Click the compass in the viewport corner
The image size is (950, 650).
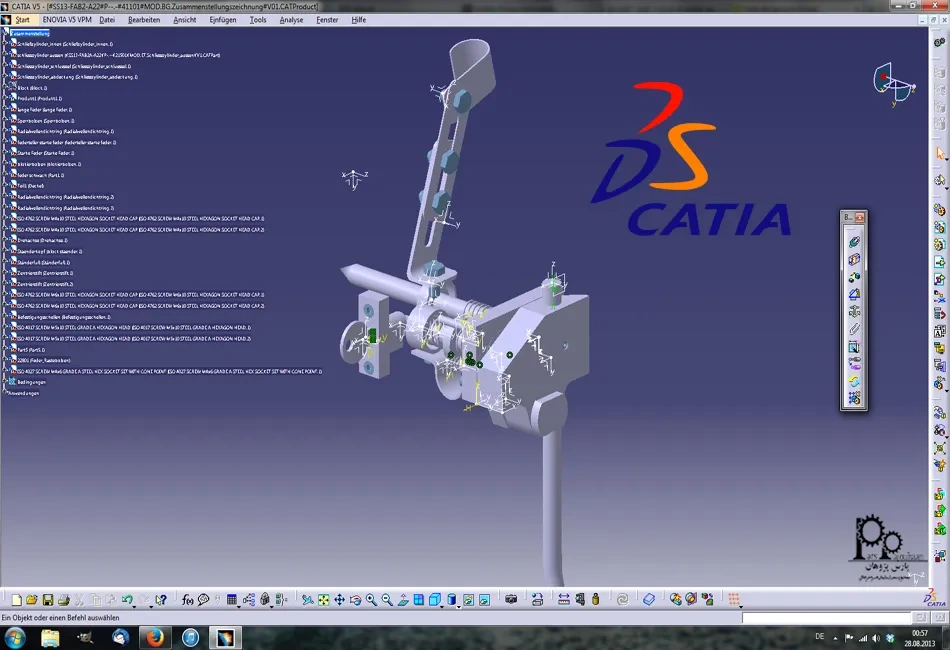[893, 83]
